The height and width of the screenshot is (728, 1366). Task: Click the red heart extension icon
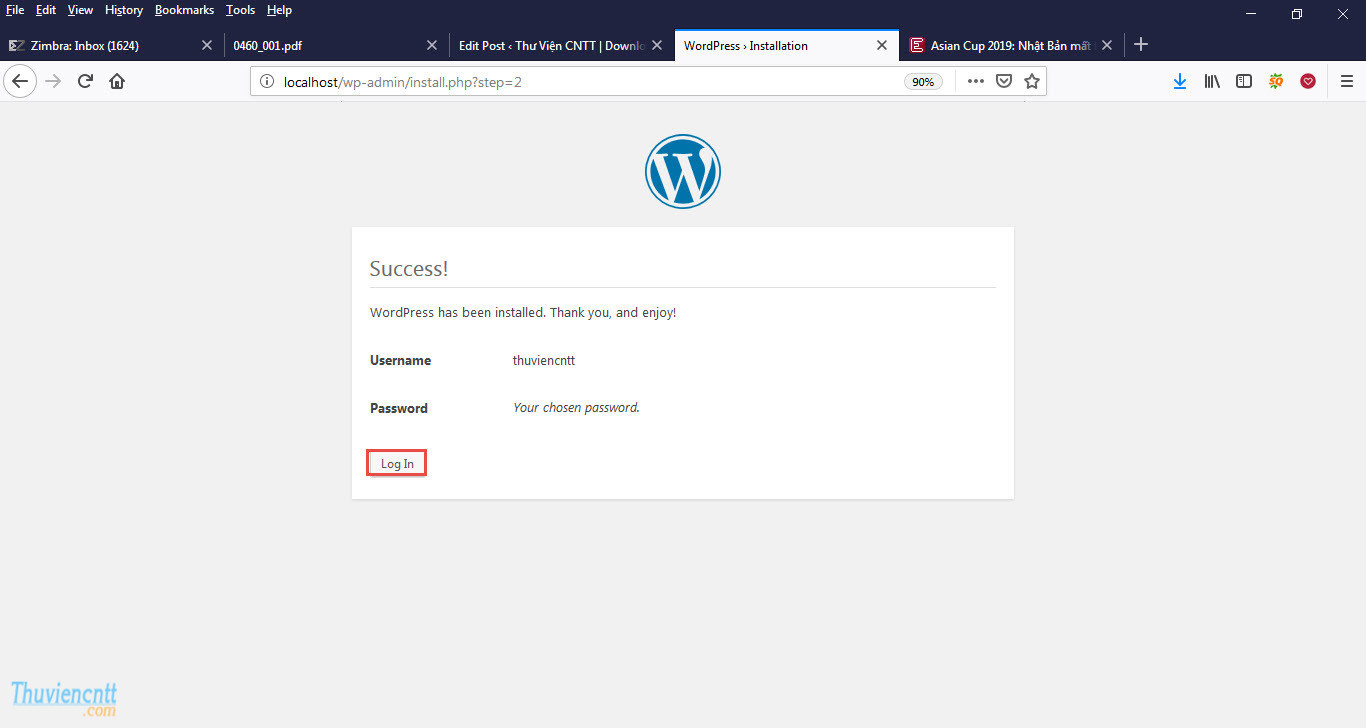pyautogui.click(x=1308, y=81)
